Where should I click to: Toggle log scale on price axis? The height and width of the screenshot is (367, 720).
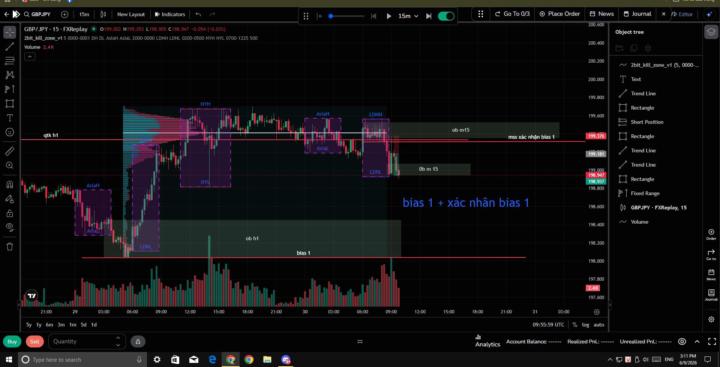pyautogui.click(x=585, y=325)
